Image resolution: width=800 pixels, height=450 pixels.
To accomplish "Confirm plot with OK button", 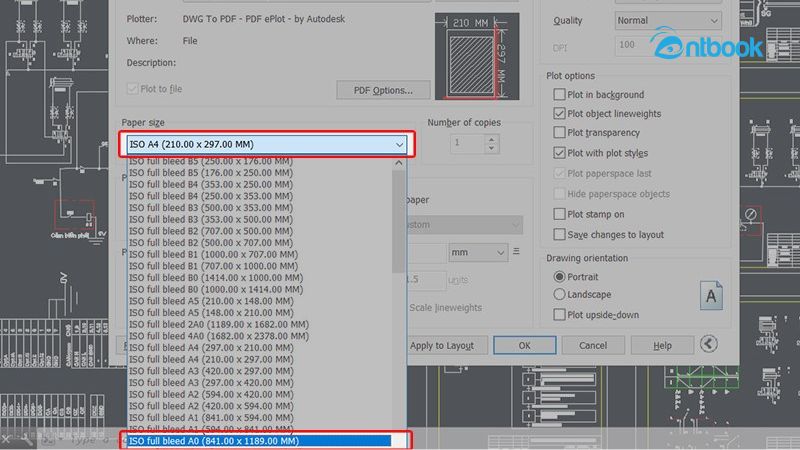I will [x=524, y=345].
